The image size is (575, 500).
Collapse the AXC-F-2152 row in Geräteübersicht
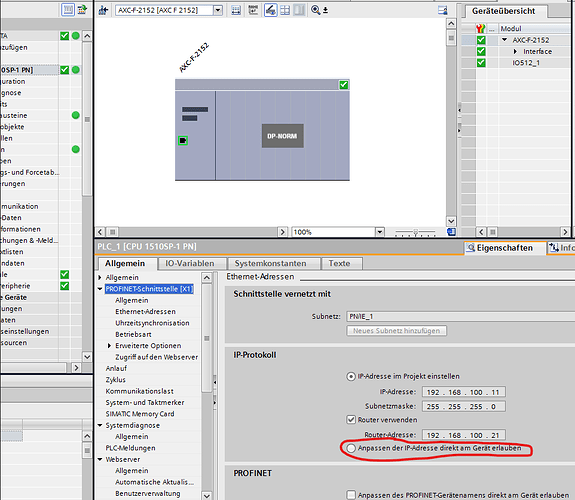pyautogui.click(x=505, y=40)
